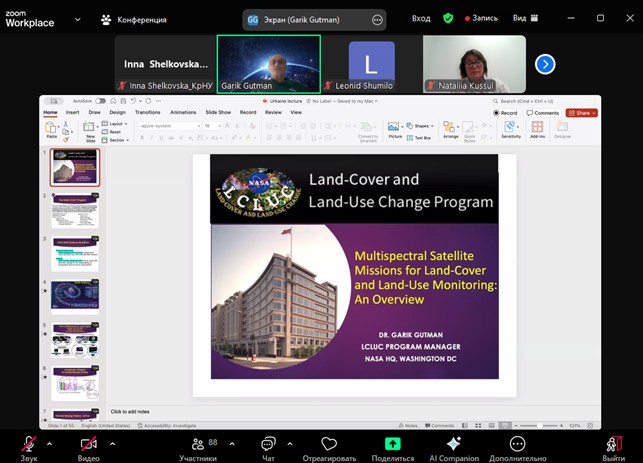643x463 pixels.
Task: Click the Undo arrow in PowerPoint
Action: click(x=133, y=101)
